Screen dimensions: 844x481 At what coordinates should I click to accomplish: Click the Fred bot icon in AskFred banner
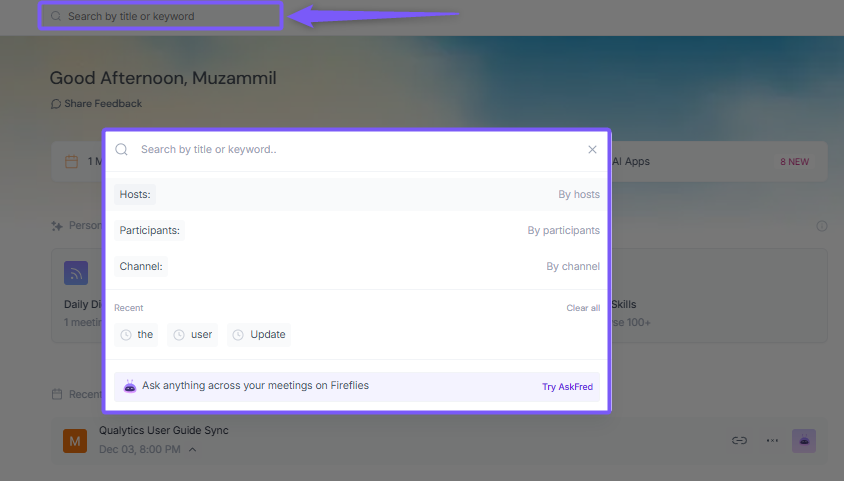(130, 386)
